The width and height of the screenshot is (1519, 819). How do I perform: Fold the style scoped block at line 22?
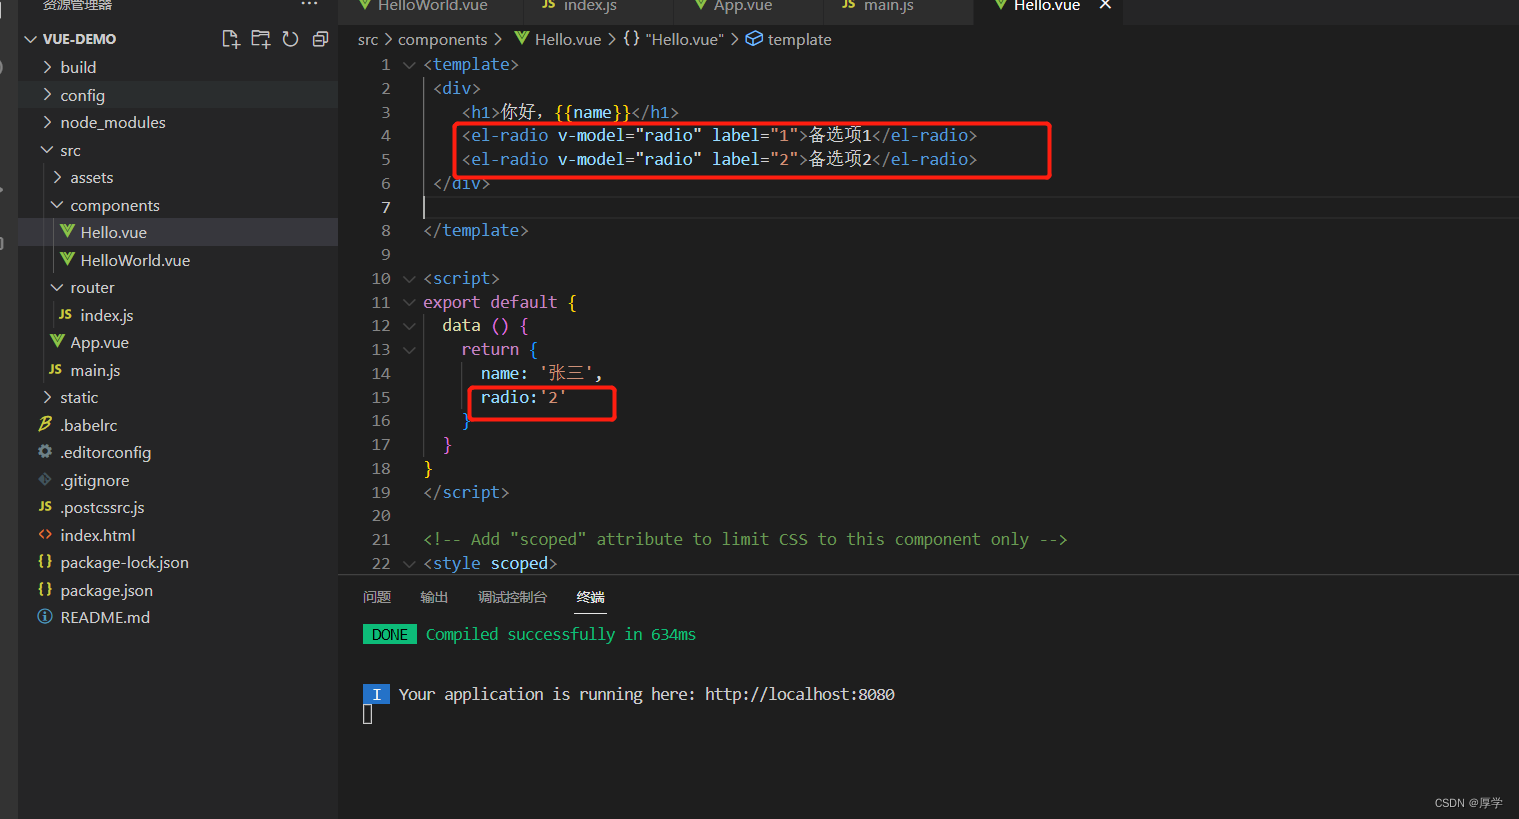tap(409, 563)
